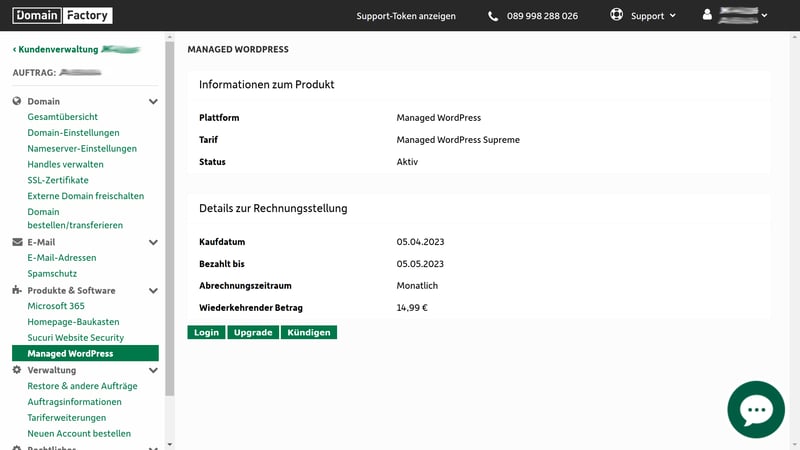Click the gear icon beside Verwaltung
Image resolution: width=800 pixels, height=450 pixels.
tap(17, 370)
